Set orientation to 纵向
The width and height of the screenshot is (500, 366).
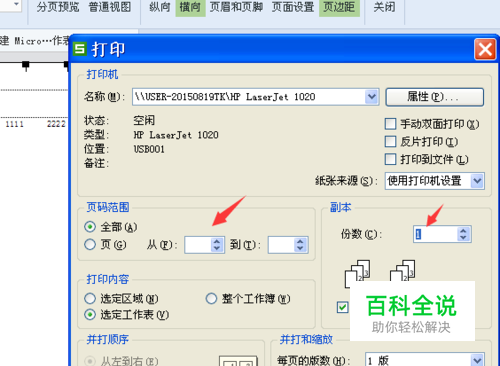[x=160, y=7]
